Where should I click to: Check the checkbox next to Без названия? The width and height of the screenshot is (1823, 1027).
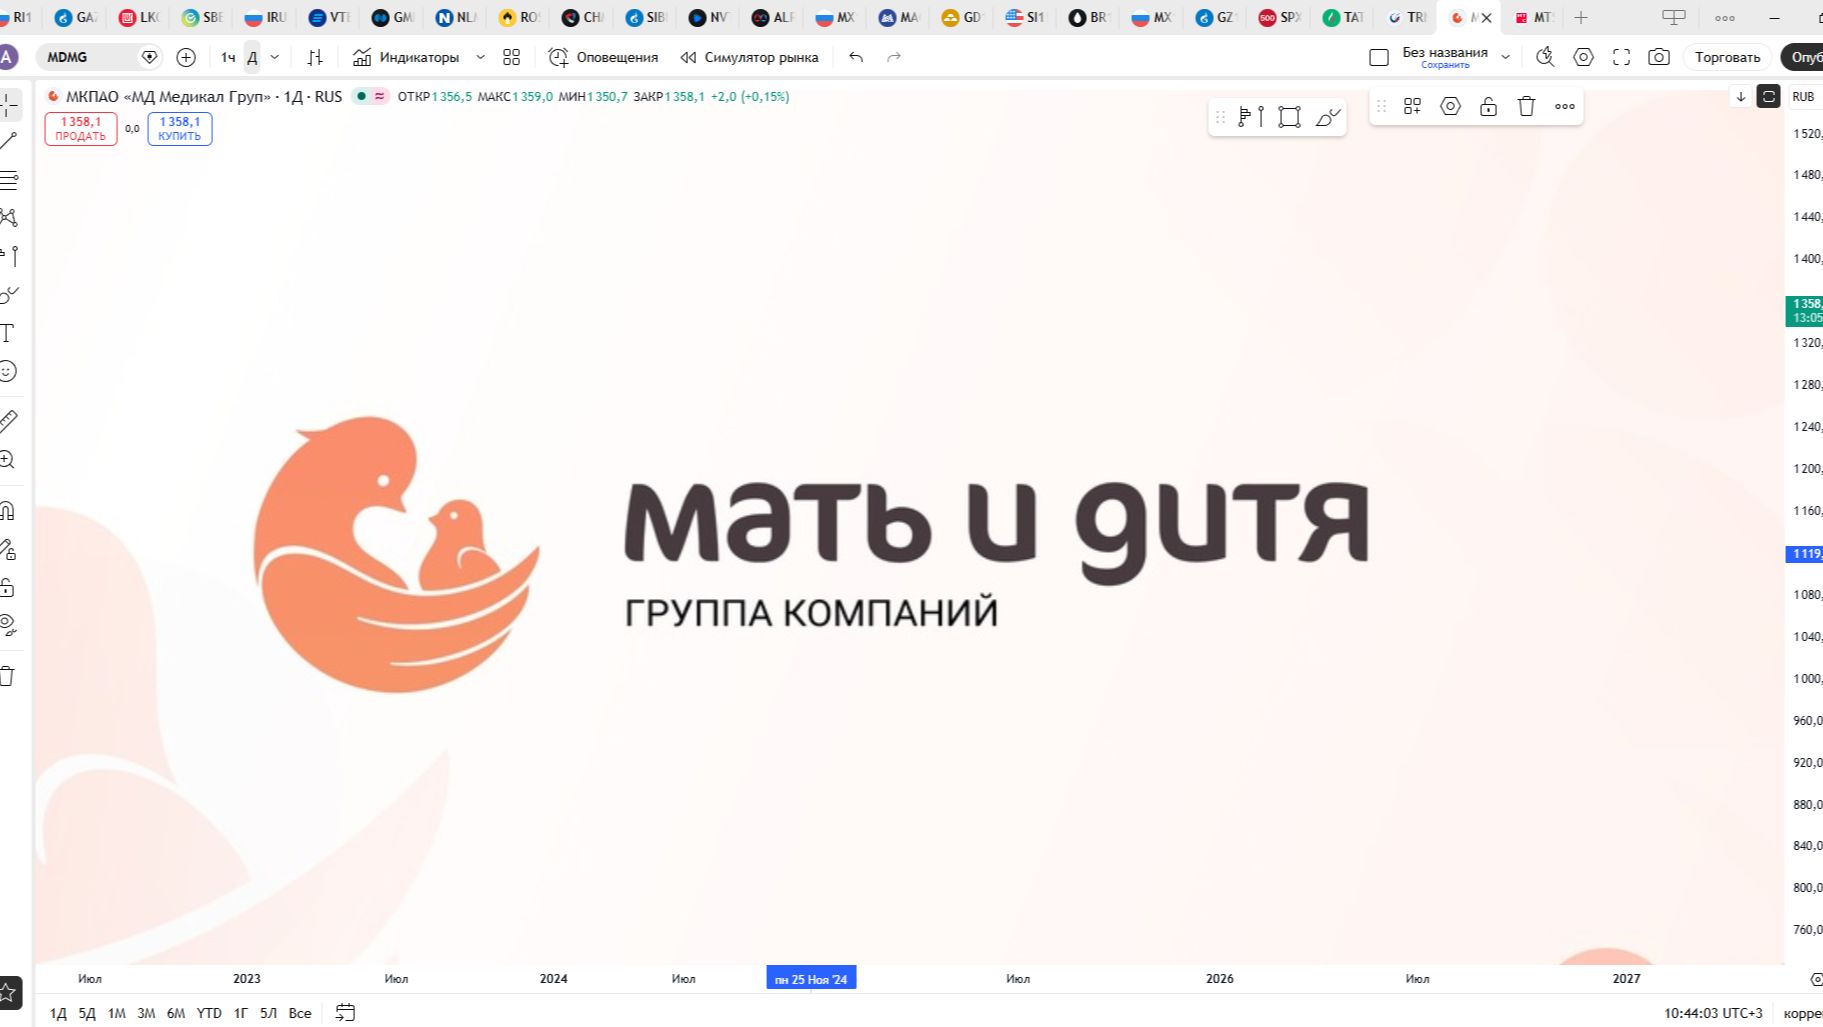pos(1377,56)
